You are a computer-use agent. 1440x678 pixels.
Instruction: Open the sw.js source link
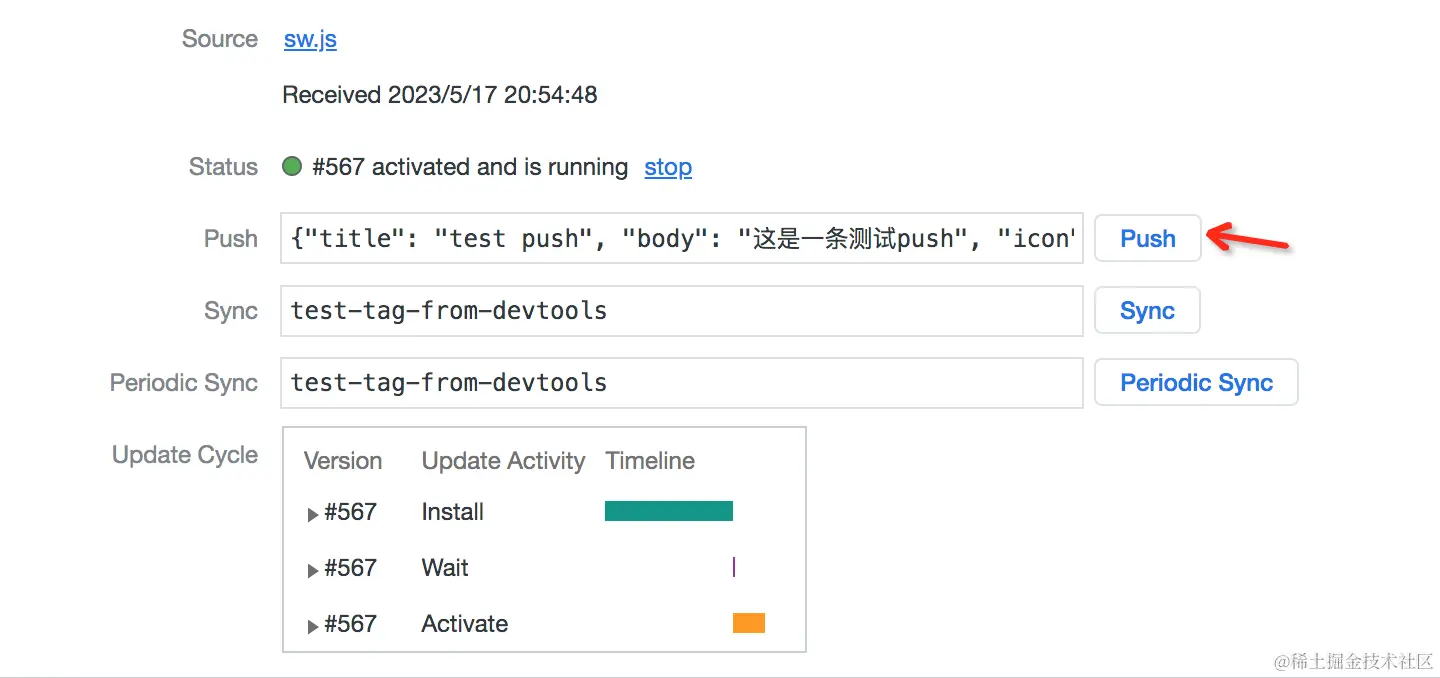[310, 39]
